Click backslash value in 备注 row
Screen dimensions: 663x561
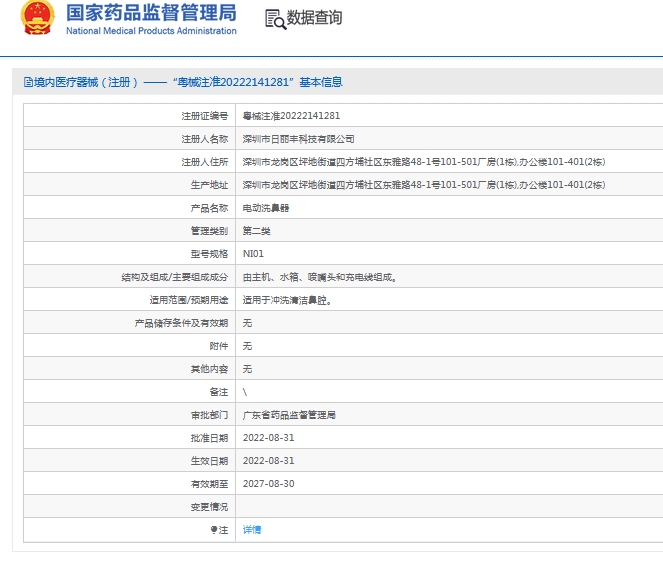(x=245, y=392)
